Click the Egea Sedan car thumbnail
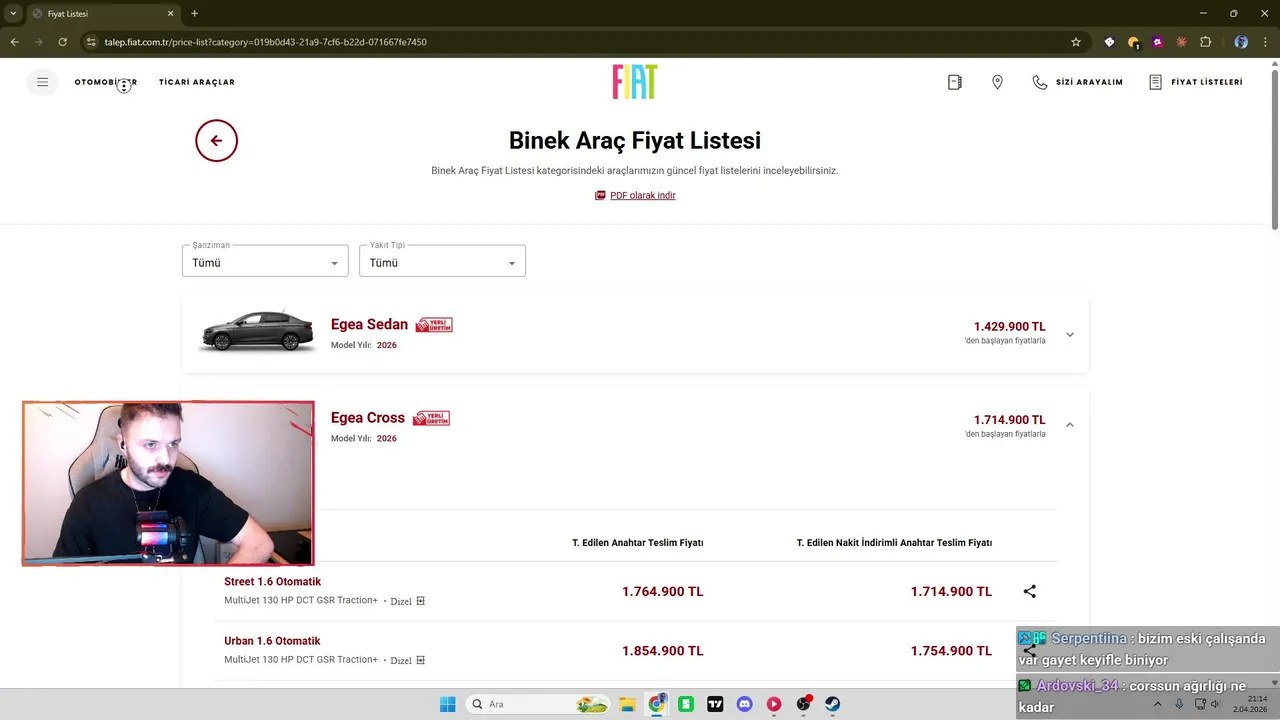 (258, 332)
